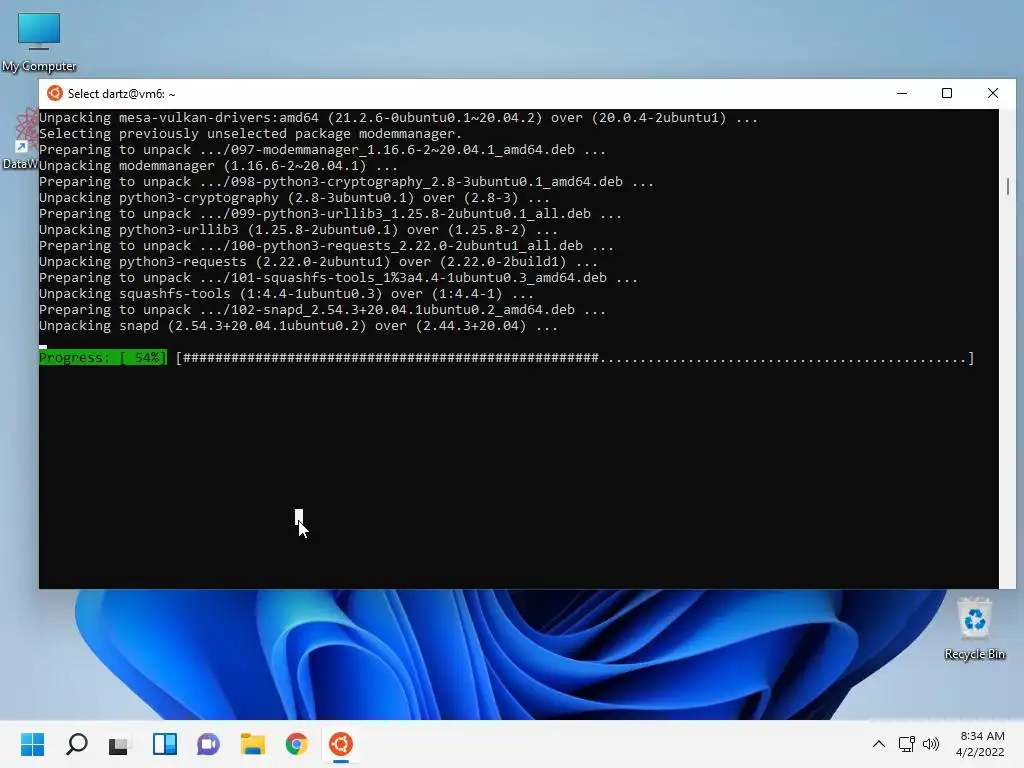This screenshot has width=1024, height=768.
Task: Click 'Unpacking modemmanager (1.16.6-2~20.04.1)' line
Action: pos(218,166)
